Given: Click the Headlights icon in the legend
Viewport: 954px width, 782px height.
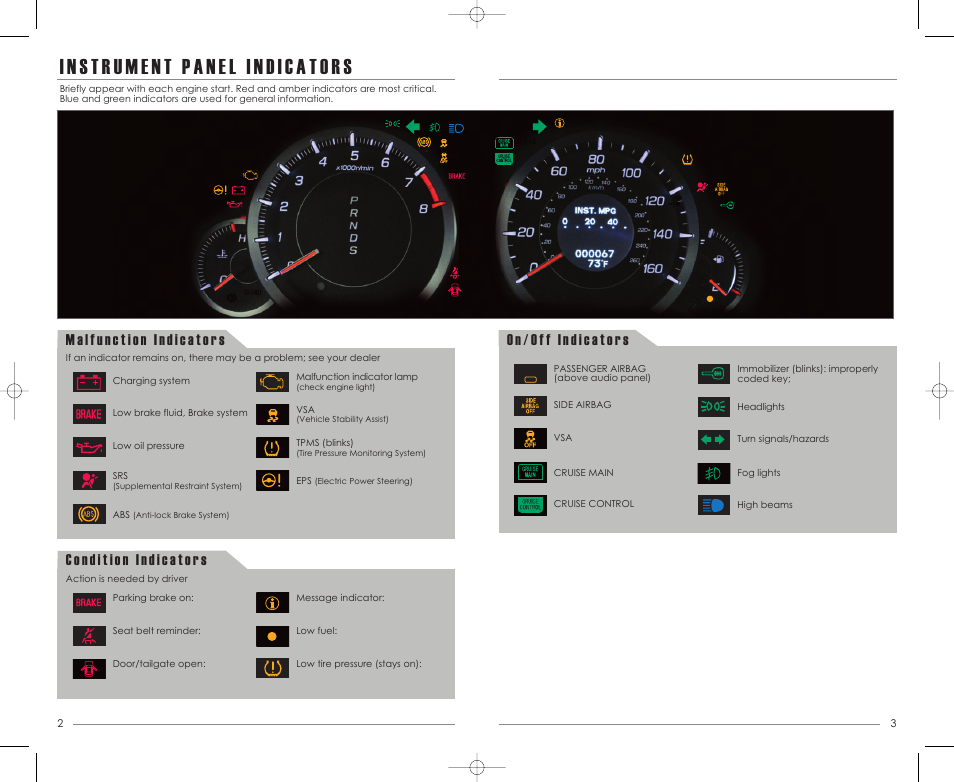Looking at the screenshot, I should [x=714, y=407].
